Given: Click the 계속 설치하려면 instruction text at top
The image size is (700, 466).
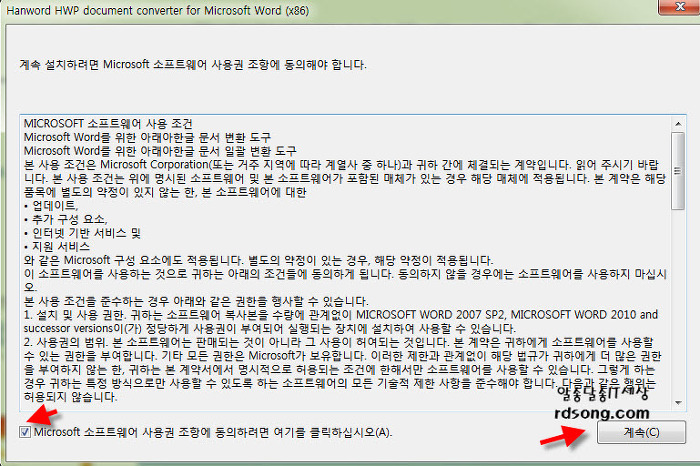Looking at the screenshot, I should point(193,65).
